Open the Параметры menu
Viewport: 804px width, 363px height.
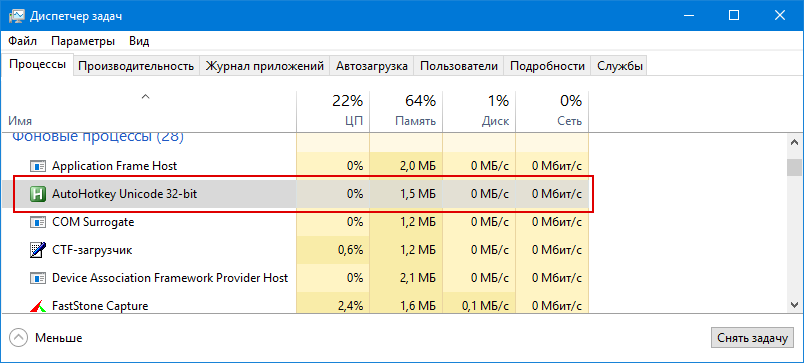[x=83, y=41]
